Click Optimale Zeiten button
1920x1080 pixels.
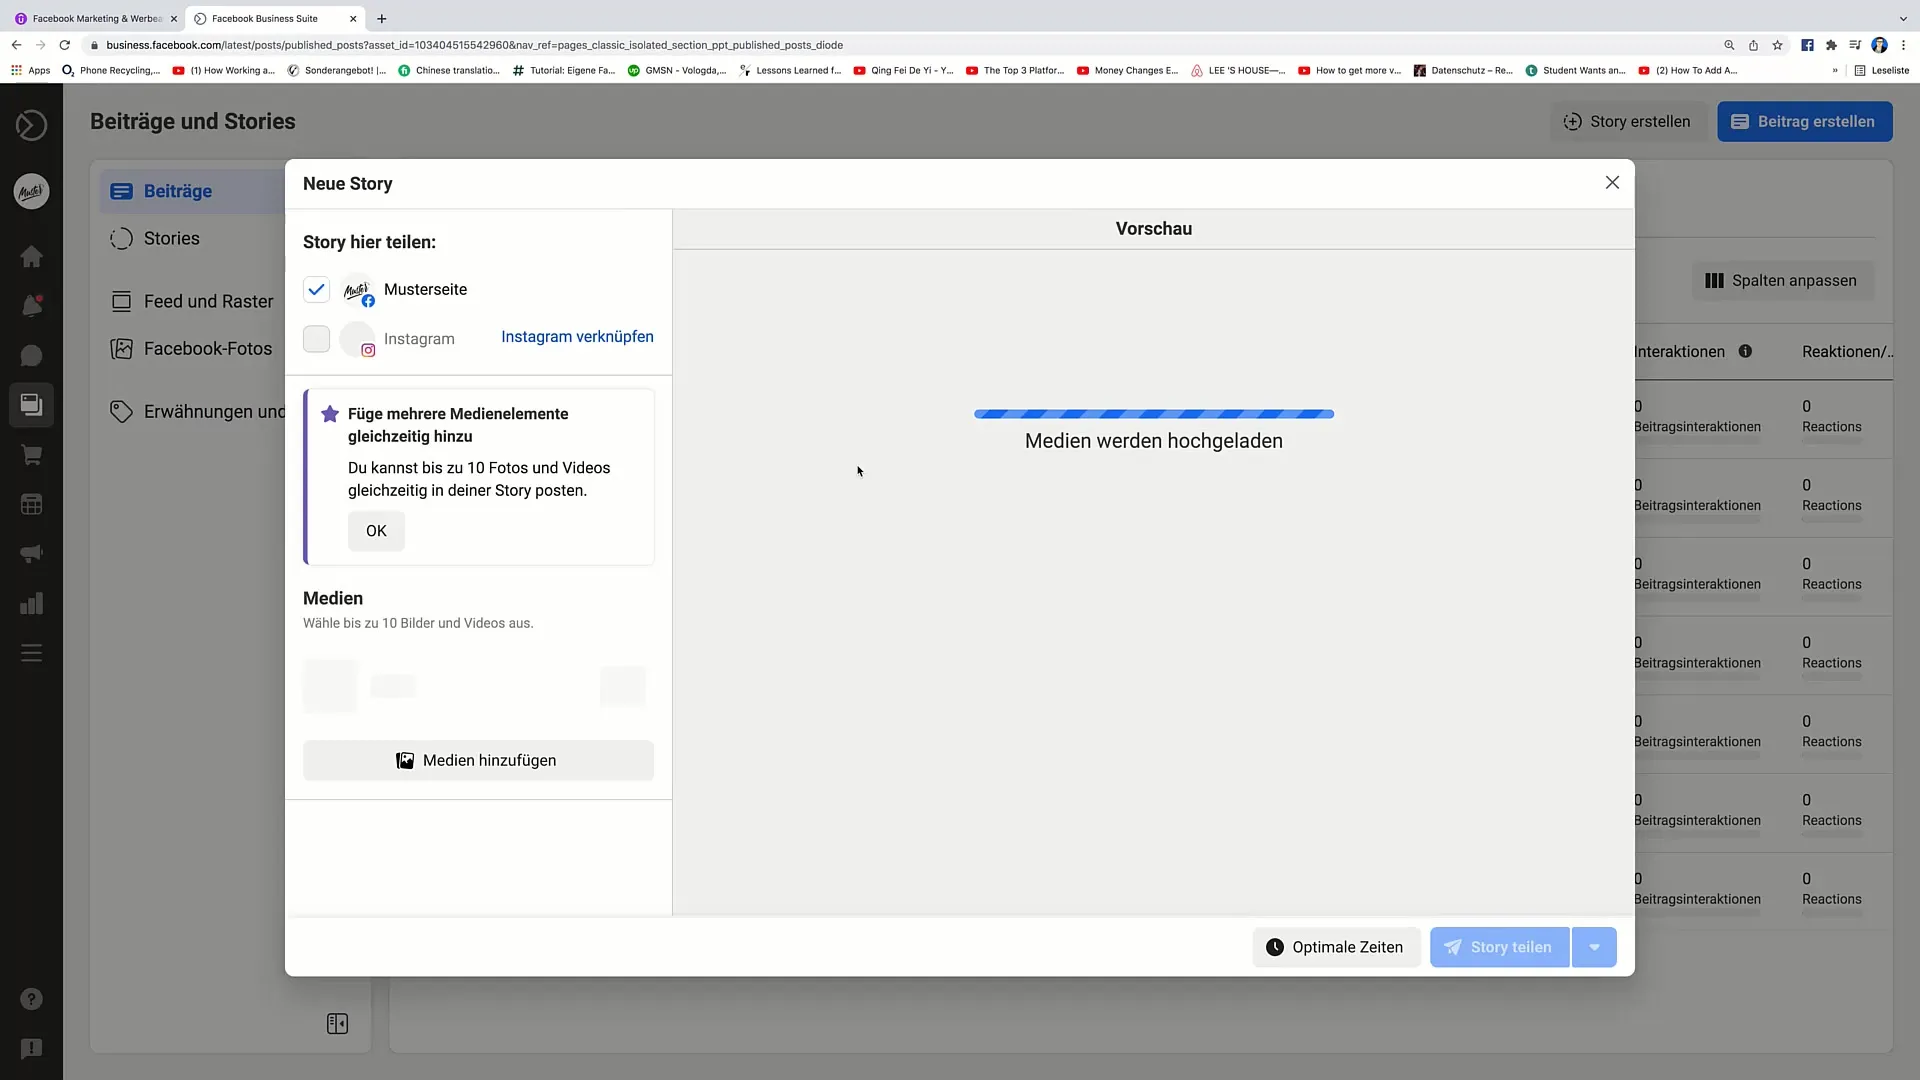[1335, 947]
